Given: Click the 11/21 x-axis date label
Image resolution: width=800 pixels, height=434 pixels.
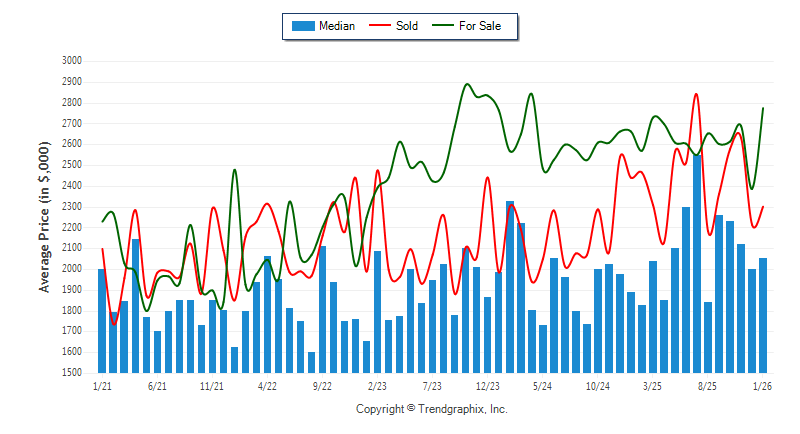Looking at the screenshot, I should click(x=212, y=385).
